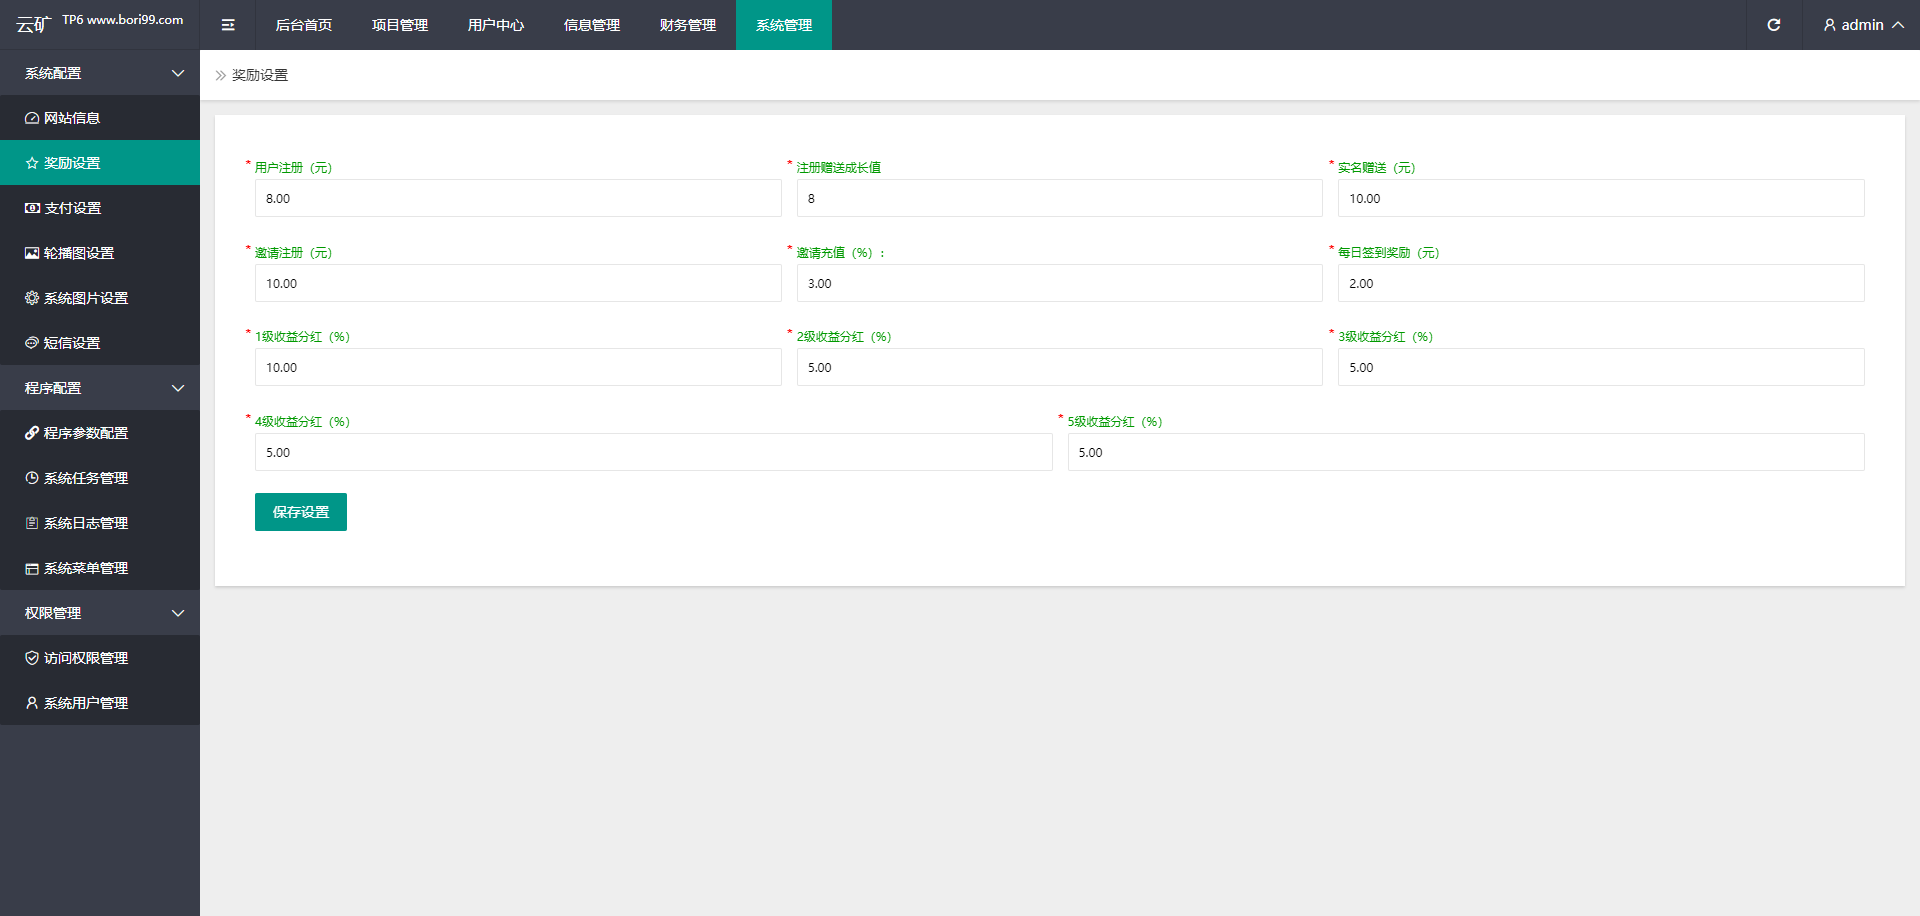Click the 用户注册（元）label
The height and width of the screenshot is (916, 1920).
(293, 167)
